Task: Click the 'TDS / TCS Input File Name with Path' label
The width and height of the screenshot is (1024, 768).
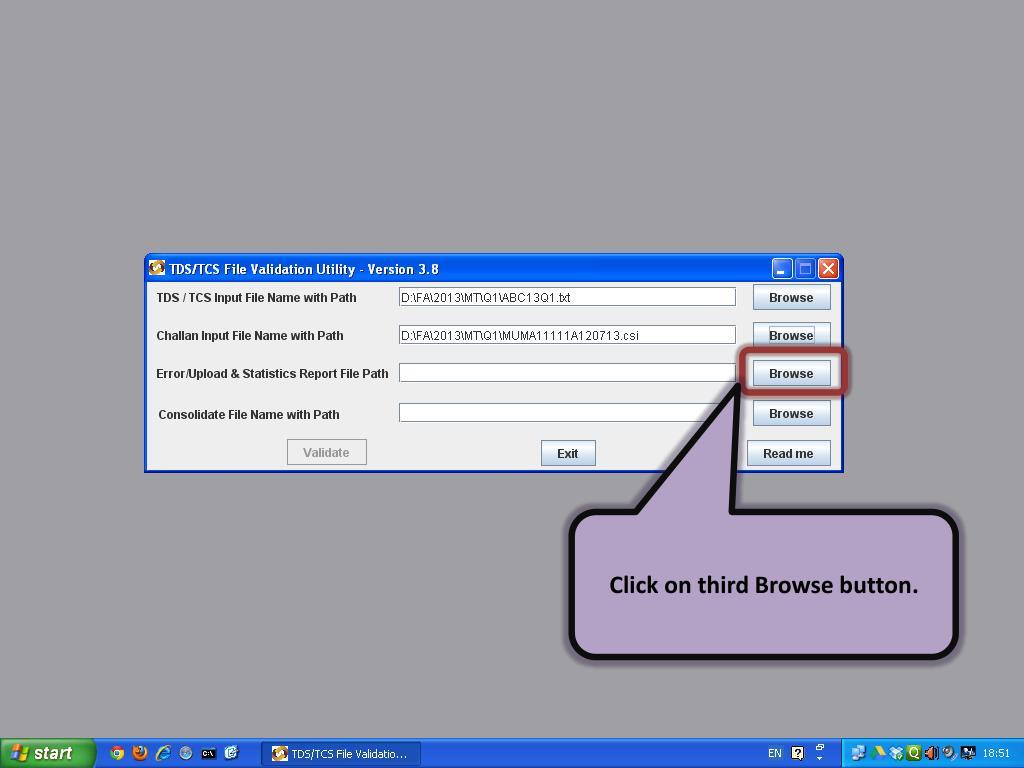Action: pos(256,298)
